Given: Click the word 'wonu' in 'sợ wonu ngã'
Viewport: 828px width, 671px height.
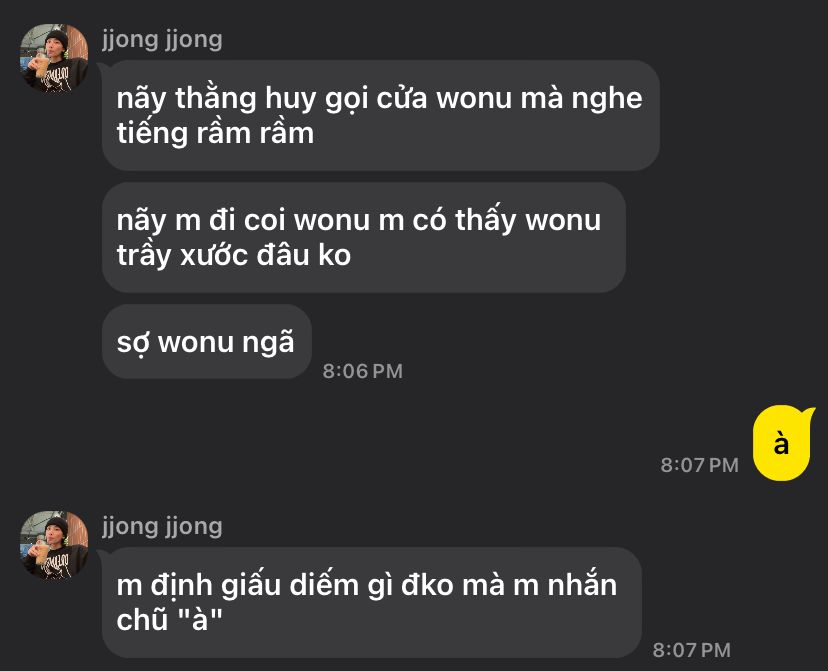Looking at the screenshot, I should click(x=196, y=343).
